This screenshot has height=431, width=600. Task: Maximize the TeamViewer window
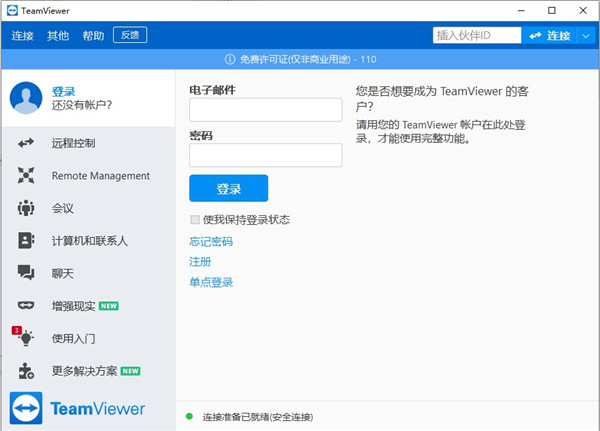(x=552, y=11)
